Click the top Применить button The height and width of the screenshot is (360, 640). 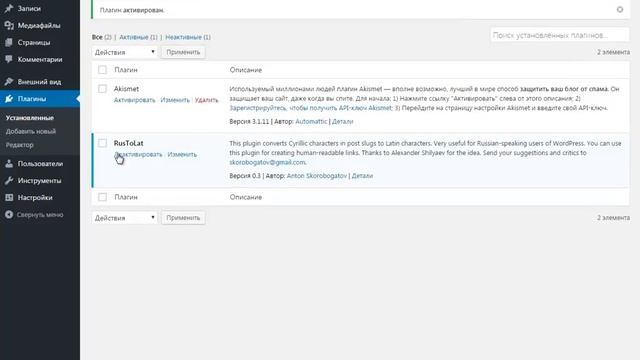[183, 52]
